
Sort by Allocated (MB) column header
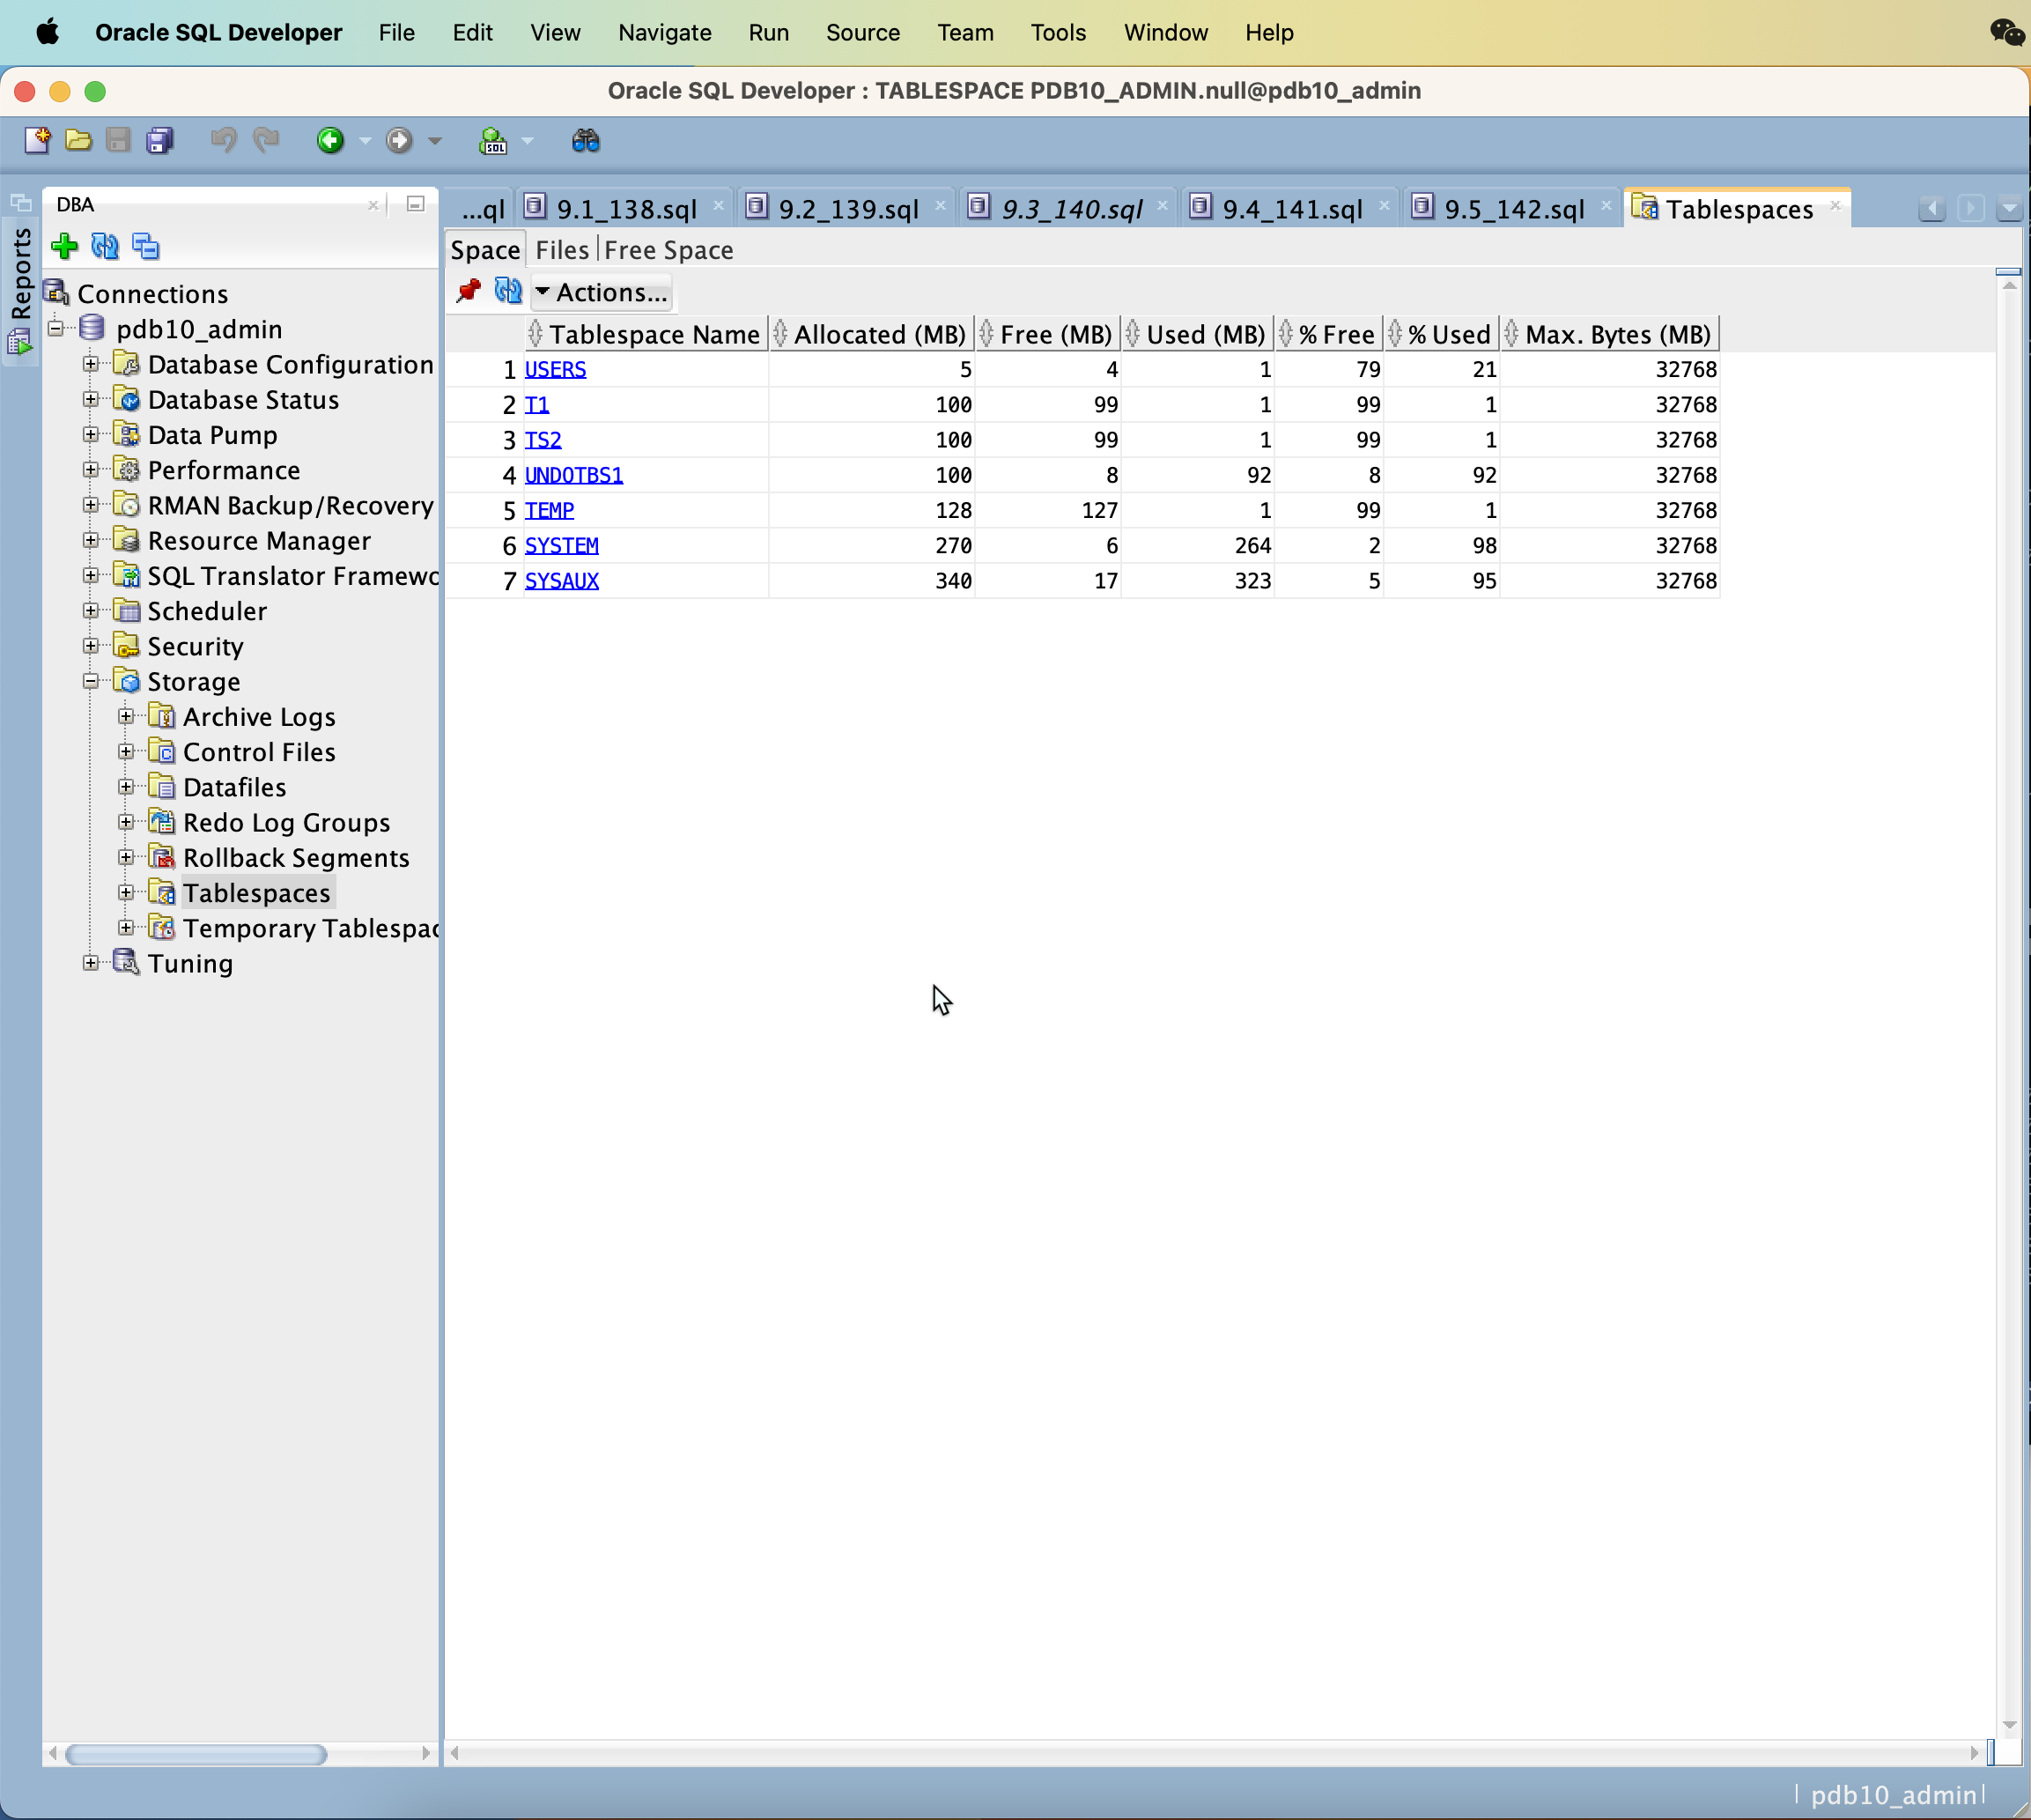pyautogui.click(x=878, y=334)
